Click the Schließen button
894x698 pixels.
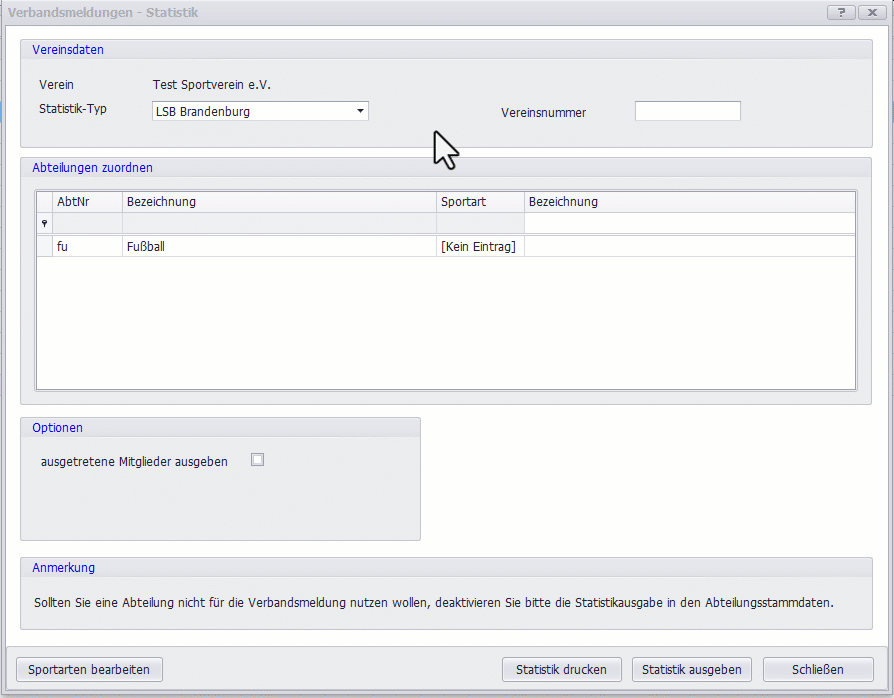tap(817, 670)
